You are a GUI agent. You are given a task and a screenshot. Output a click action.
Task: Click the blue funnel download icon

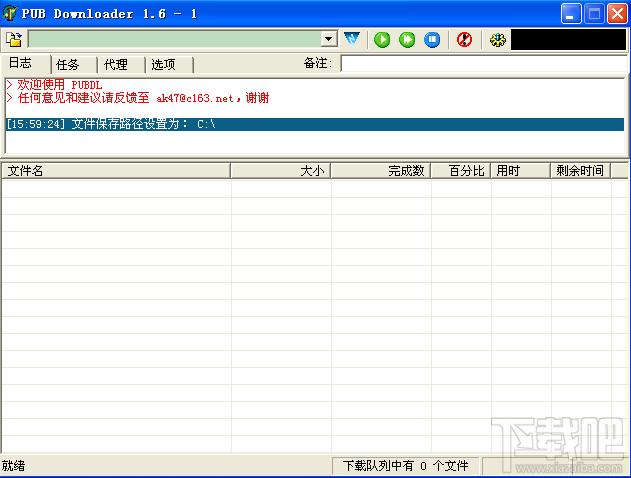(352, 39)
